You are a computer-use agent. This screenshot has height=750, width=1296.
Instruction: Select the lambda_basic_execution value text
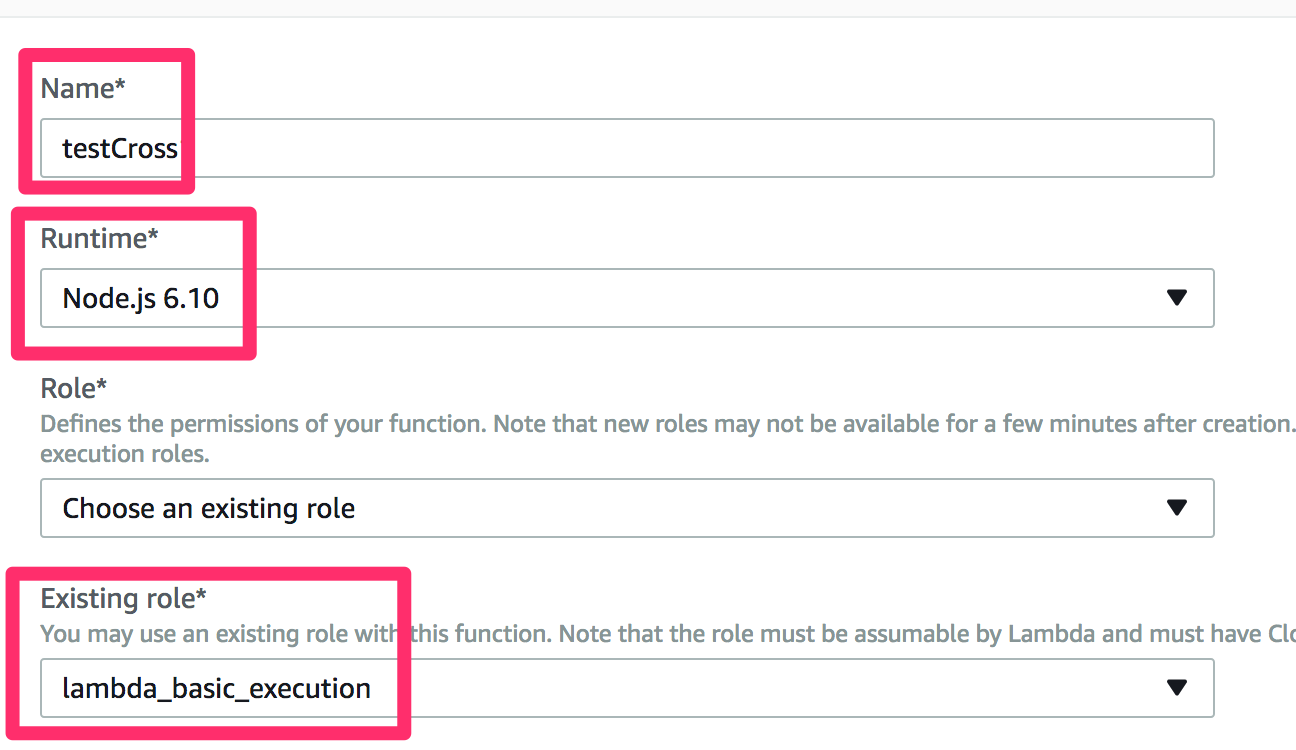[216, 688]
